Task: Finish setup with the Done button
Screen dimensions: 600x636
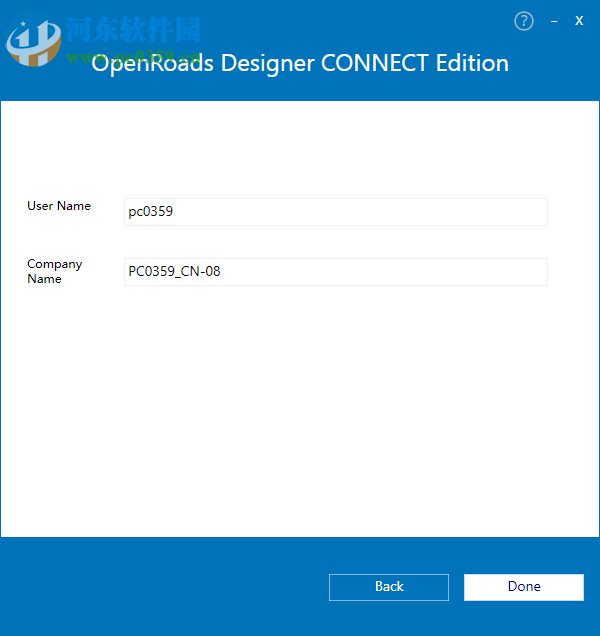Action: (524, 587)
